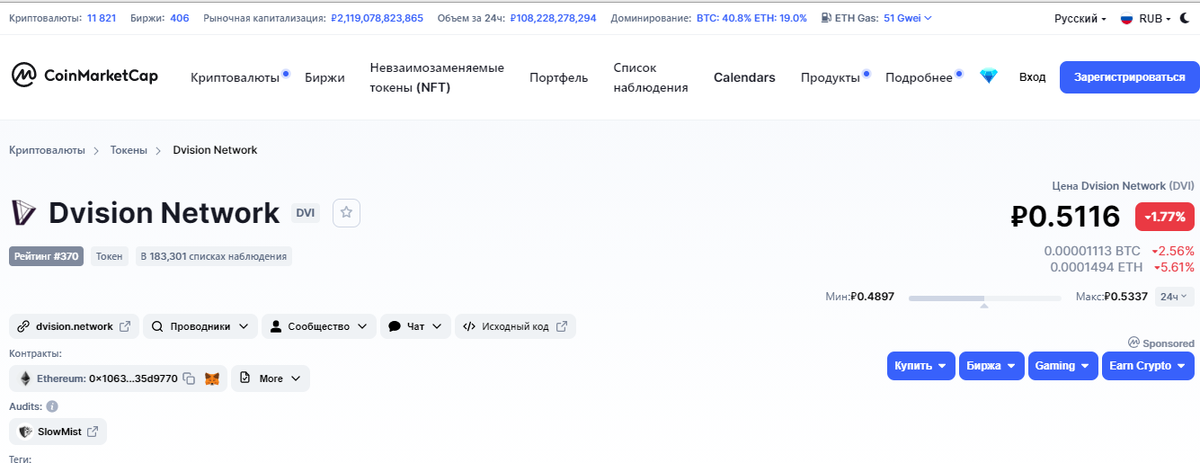Click the red -1.77% change badge
The image size is (1200, 463).
(1164, 216)
